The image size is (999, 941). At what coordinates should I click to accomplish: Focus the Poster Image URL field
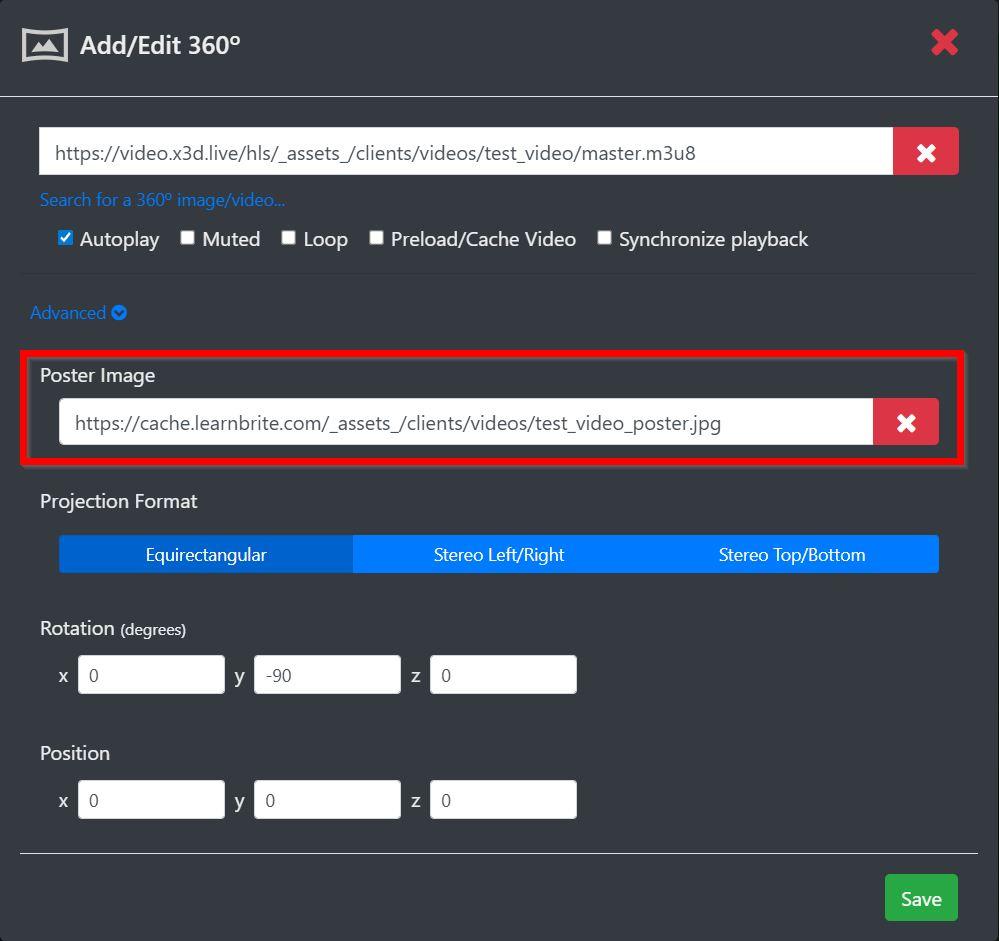[x=466, y=422]
